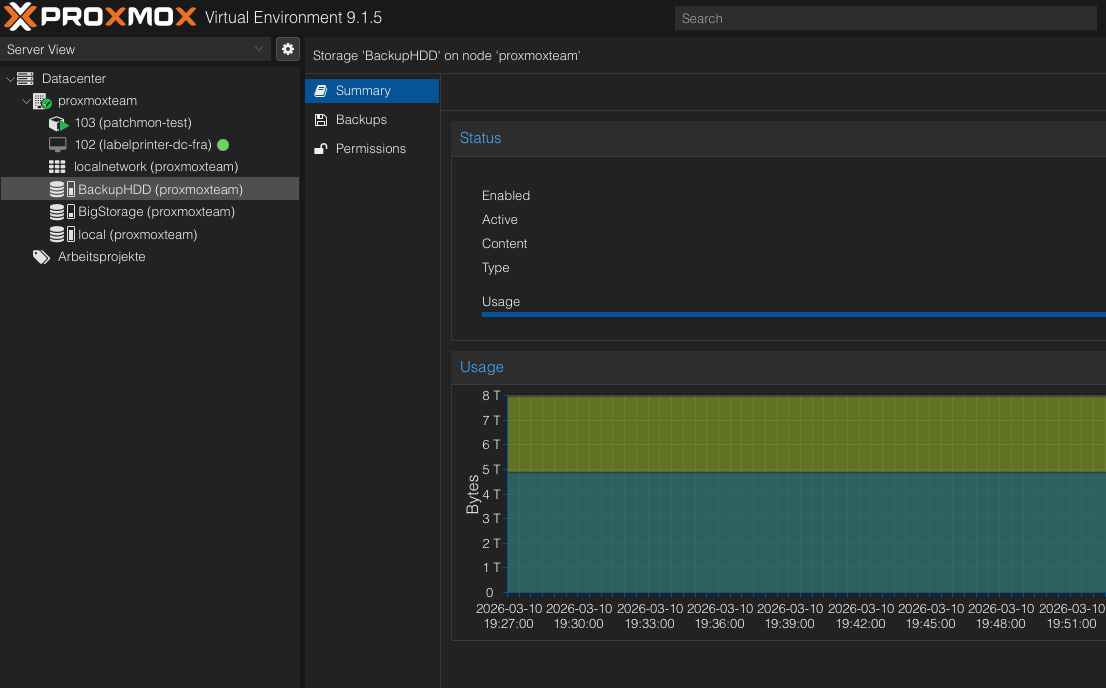Click the Datacenter server icon
Viewport: 1106px width, 688px height.
pos(25,78)
